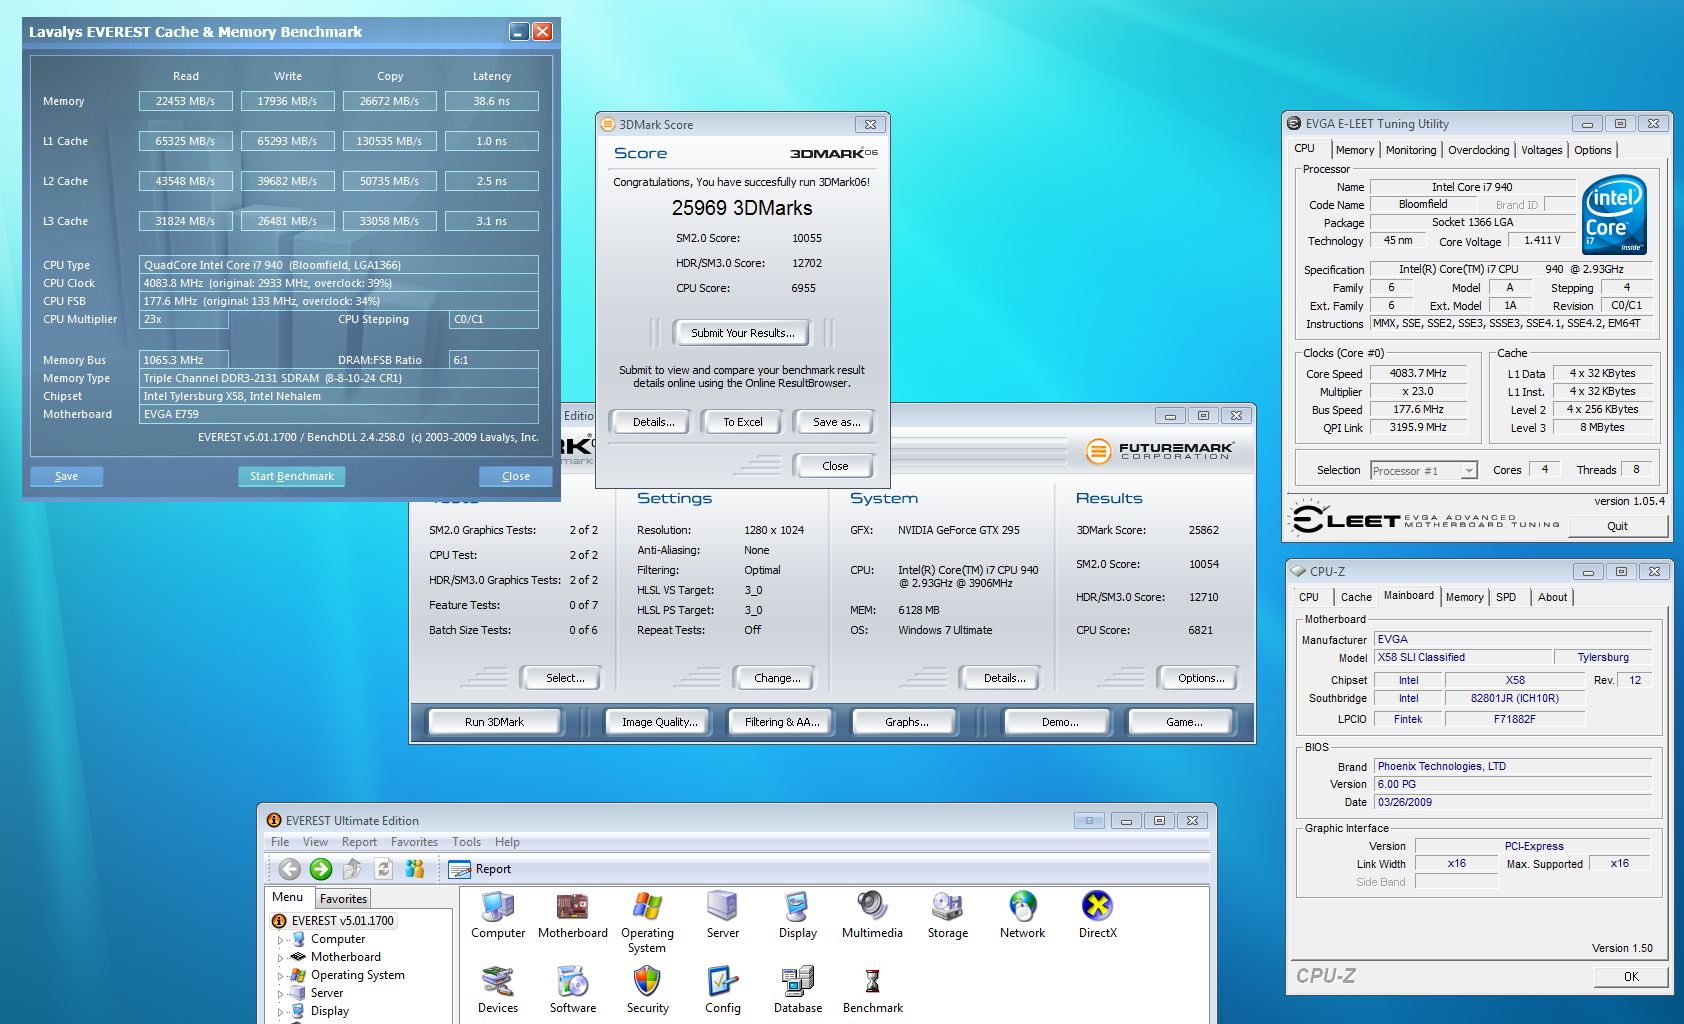
Task: Switch to Cache tab in CPU-Z
Action: (1356, 597)
